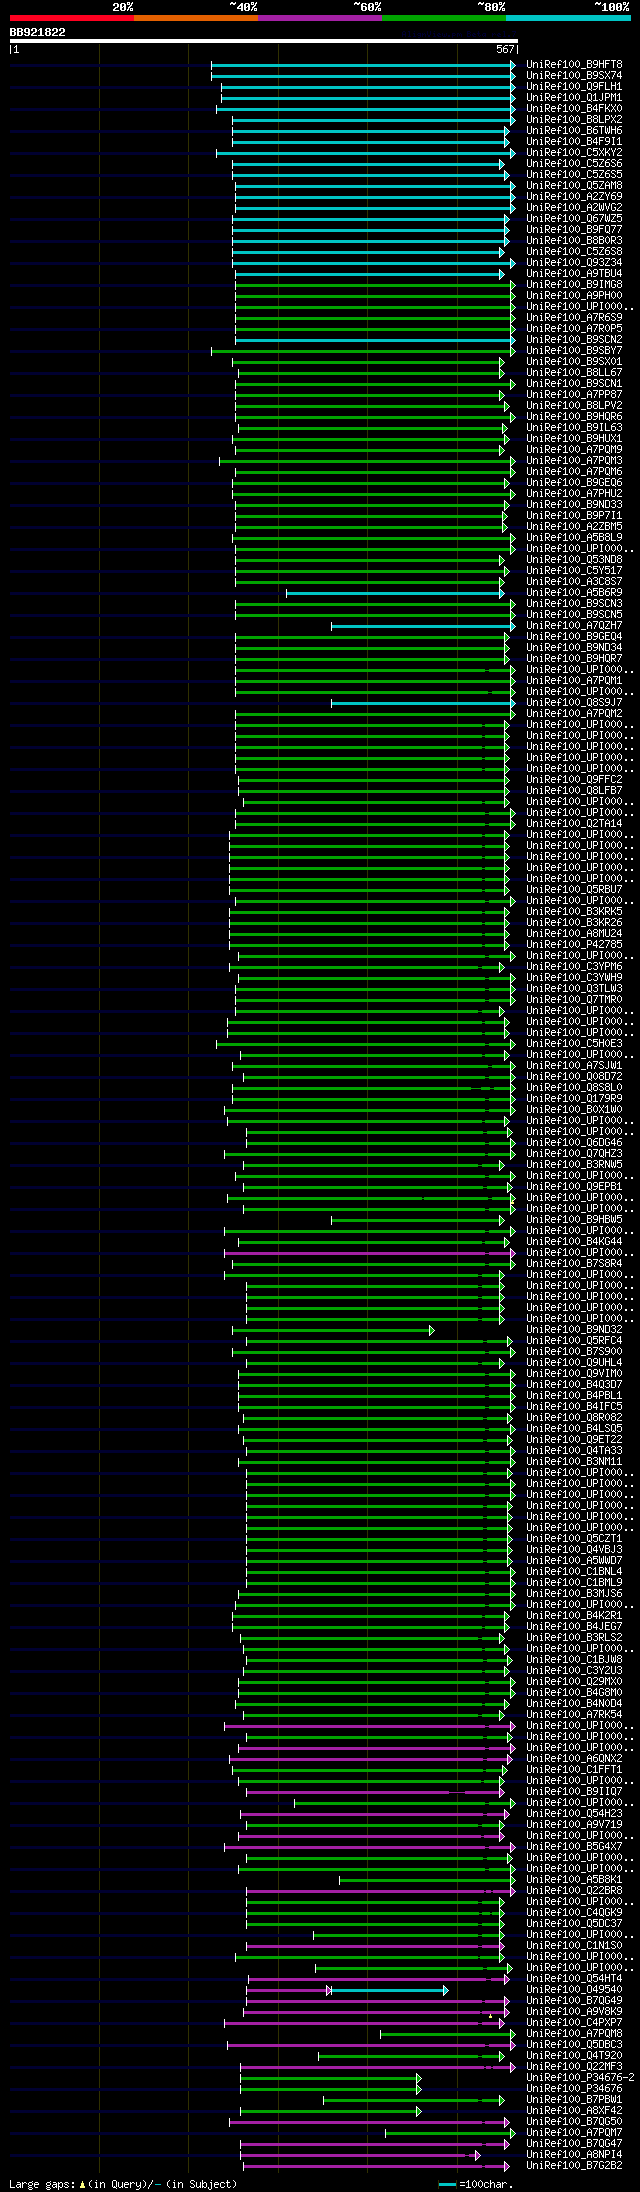Image resolution: width=640 pixels, height=2192 pixels.
Task: Select the UniRef100_P42785 entry
Action: coord(574,944)
